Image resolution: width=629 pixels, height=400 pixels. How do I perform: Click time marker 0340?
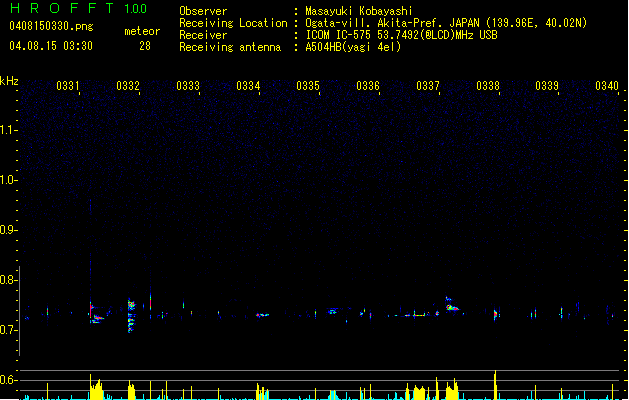click(x=607, y=86)
